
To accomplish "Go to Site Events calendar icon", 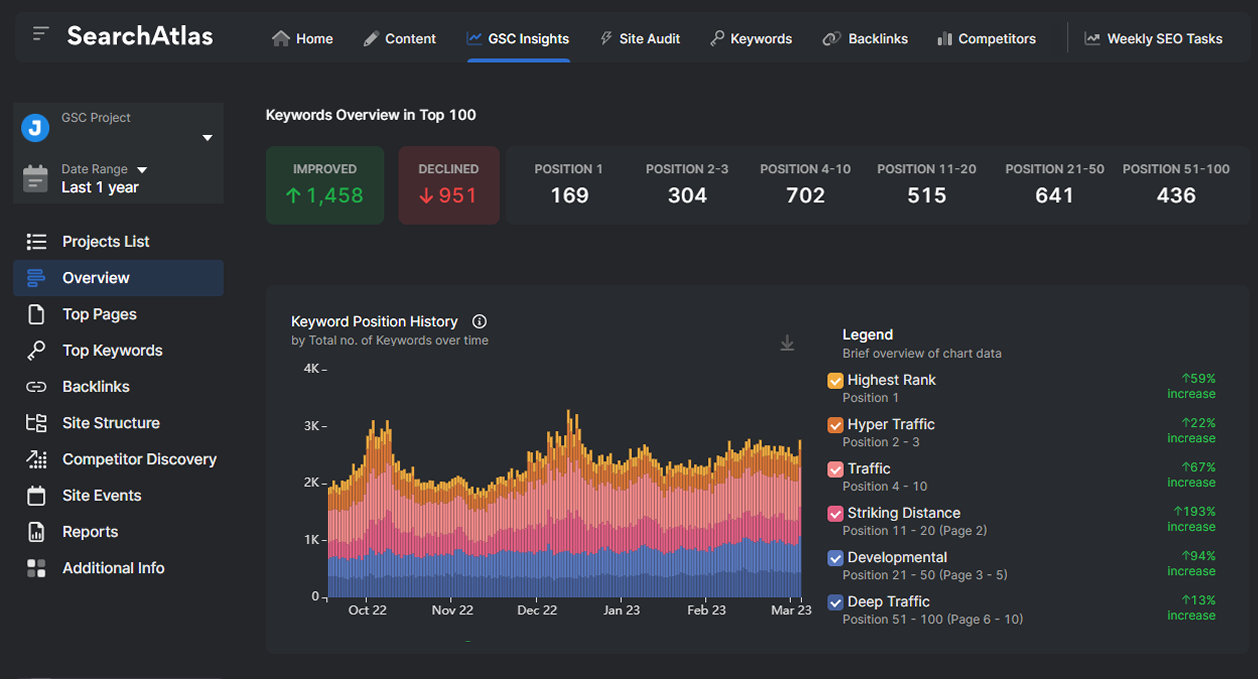I will [36, 496].
